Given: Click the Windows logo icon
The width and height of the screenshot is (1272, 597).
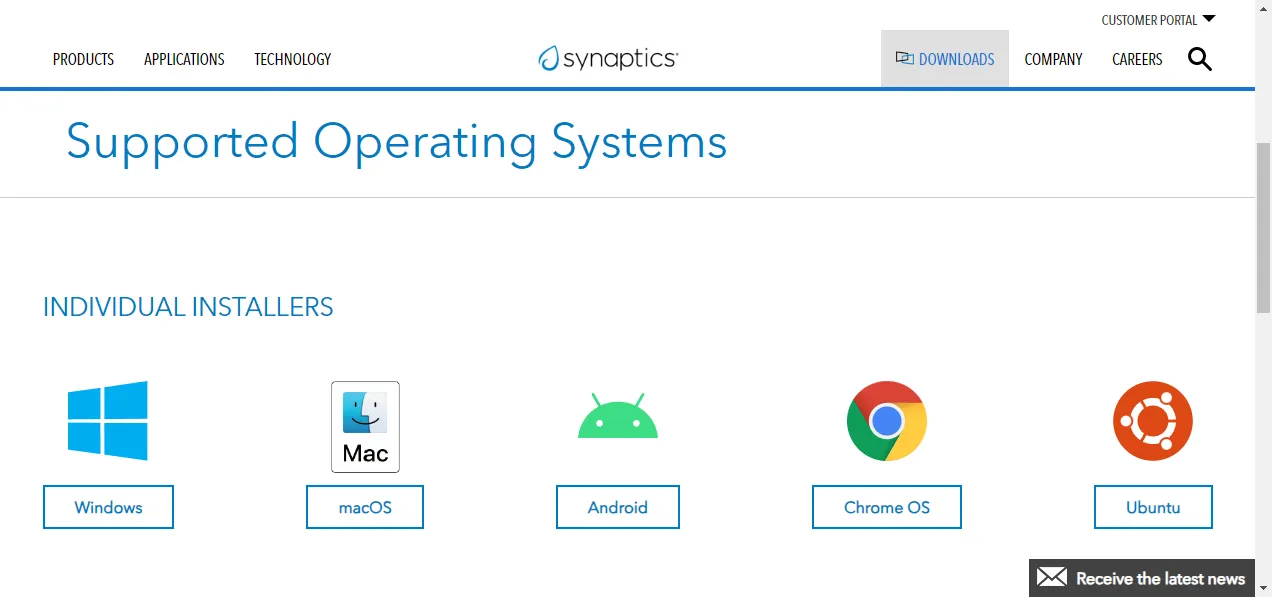Looking at the screenshot, I should click(108, 421).
